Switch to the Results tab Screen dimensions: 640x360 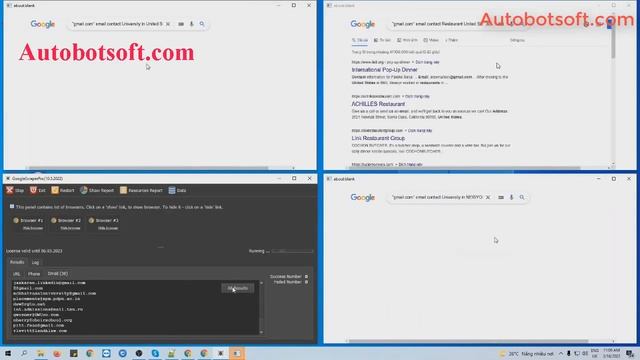pos(17,262)
